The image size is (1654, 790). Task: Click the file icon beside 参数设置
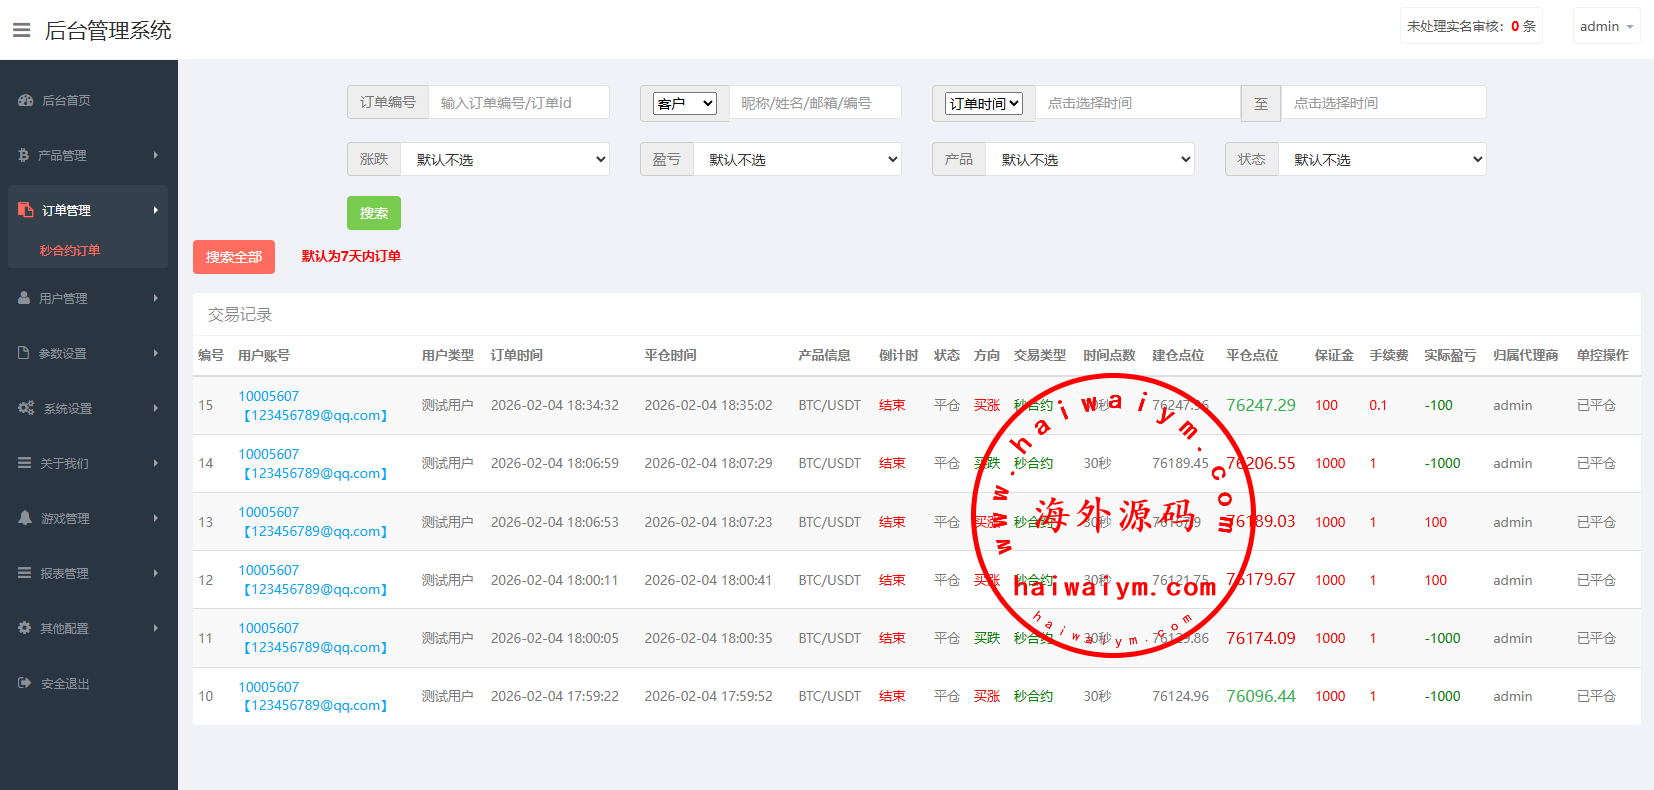[24, 353]
